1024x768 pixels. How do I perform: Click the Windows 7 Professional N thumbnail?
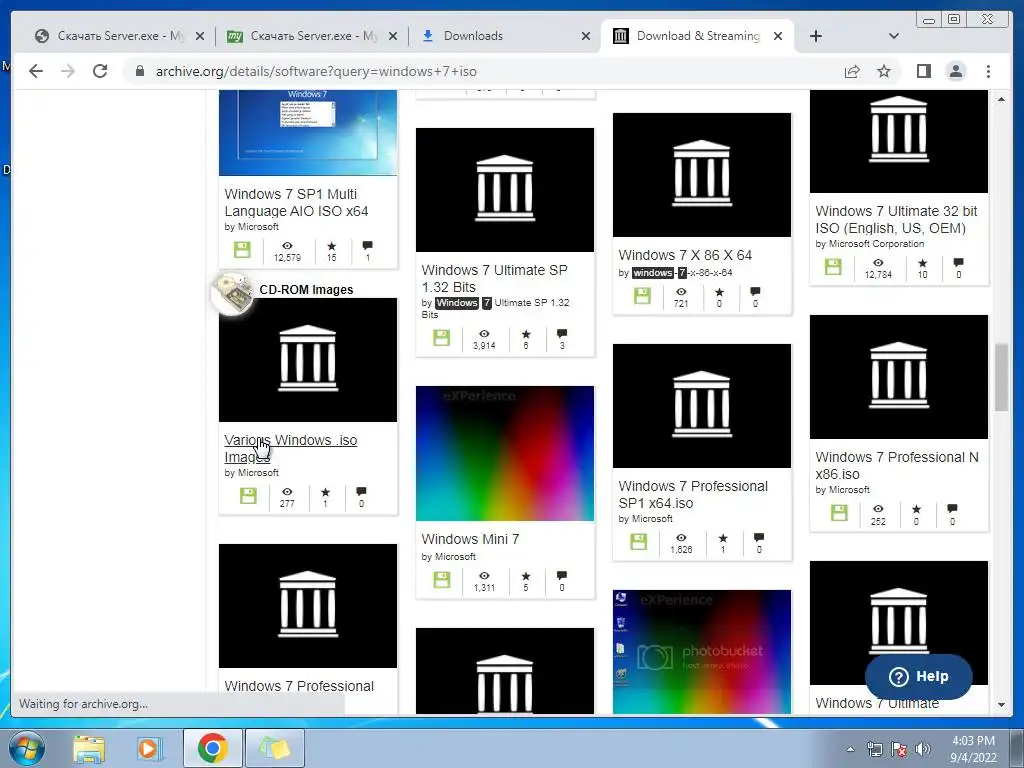coord(899,377)
